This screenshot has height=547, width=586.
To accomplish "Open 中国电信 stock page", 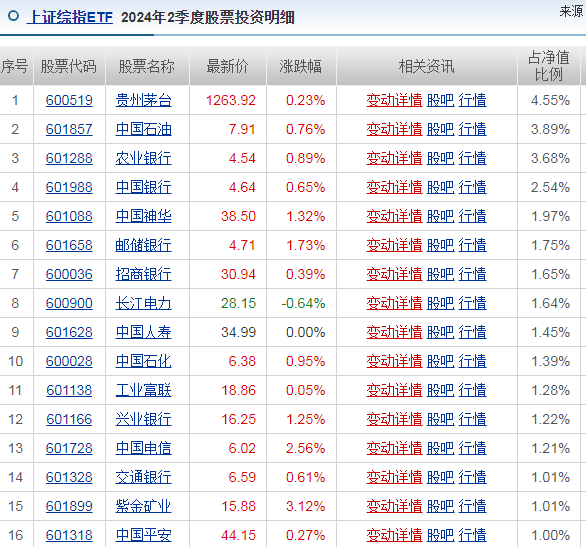I will (x=144, y=448).
